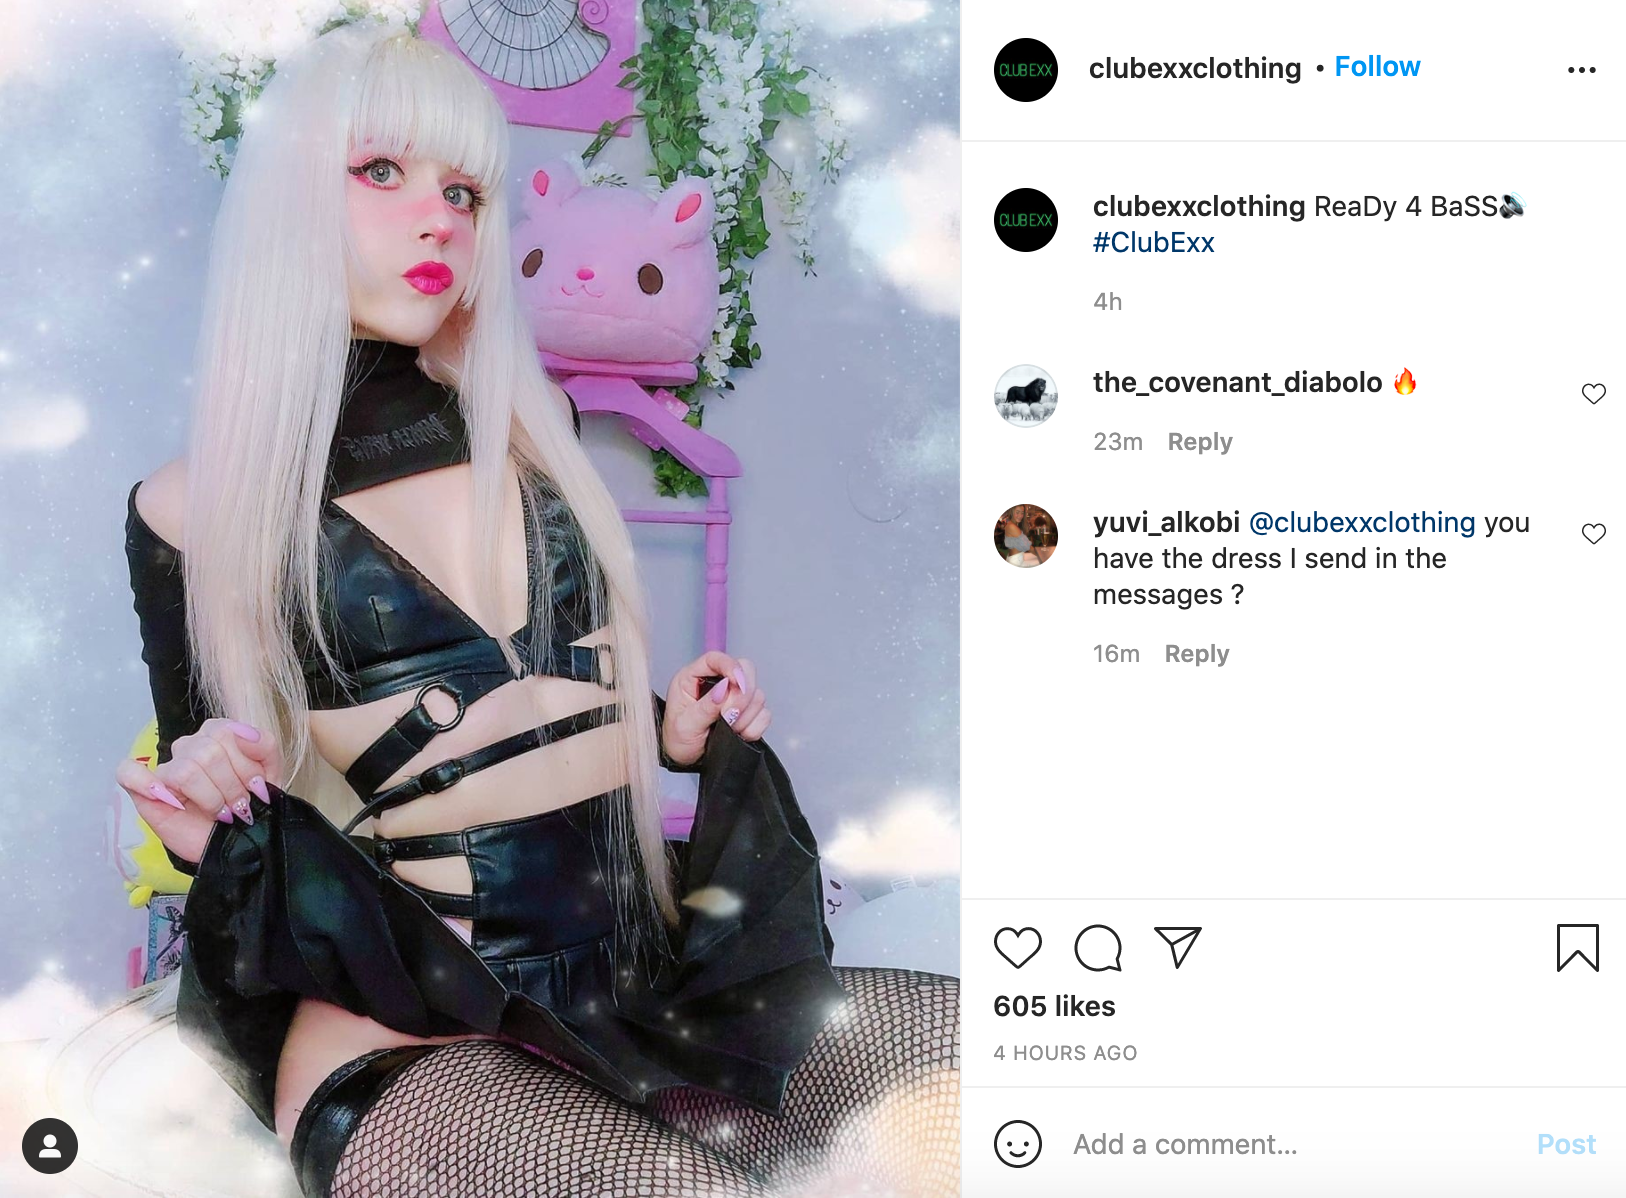Show tagged people icon on photo

pyautogui.click(x=50, y=1146)
